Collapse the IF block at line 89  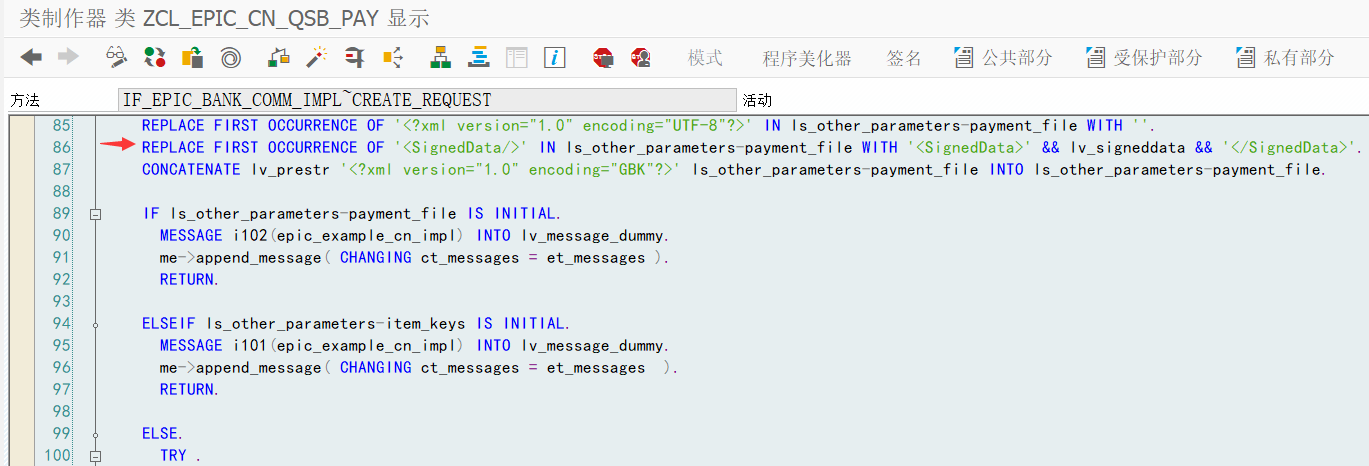[x=96, y=214]
